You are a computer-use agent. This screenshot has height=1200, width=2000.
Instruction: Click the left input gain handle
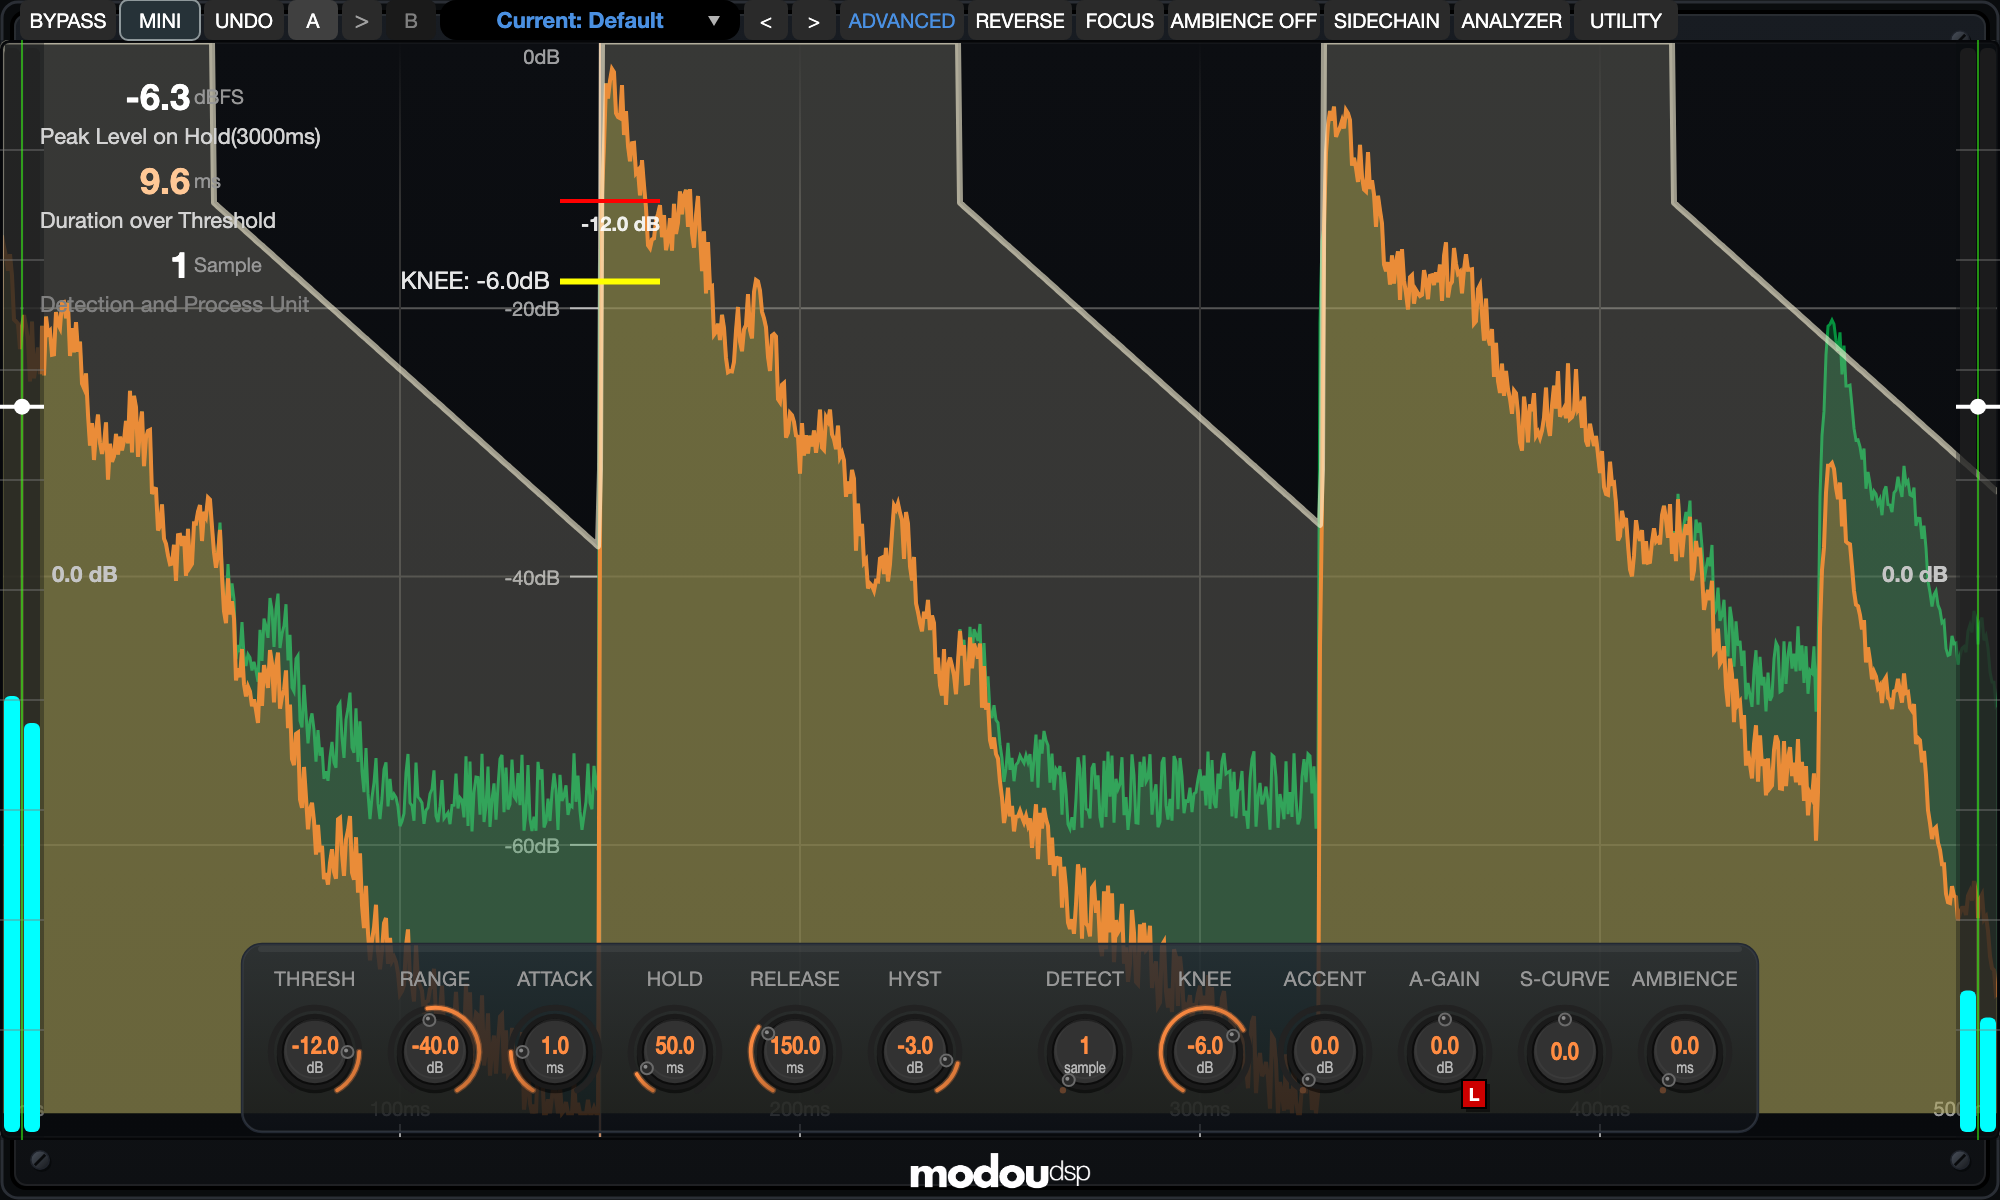[22, 406]
